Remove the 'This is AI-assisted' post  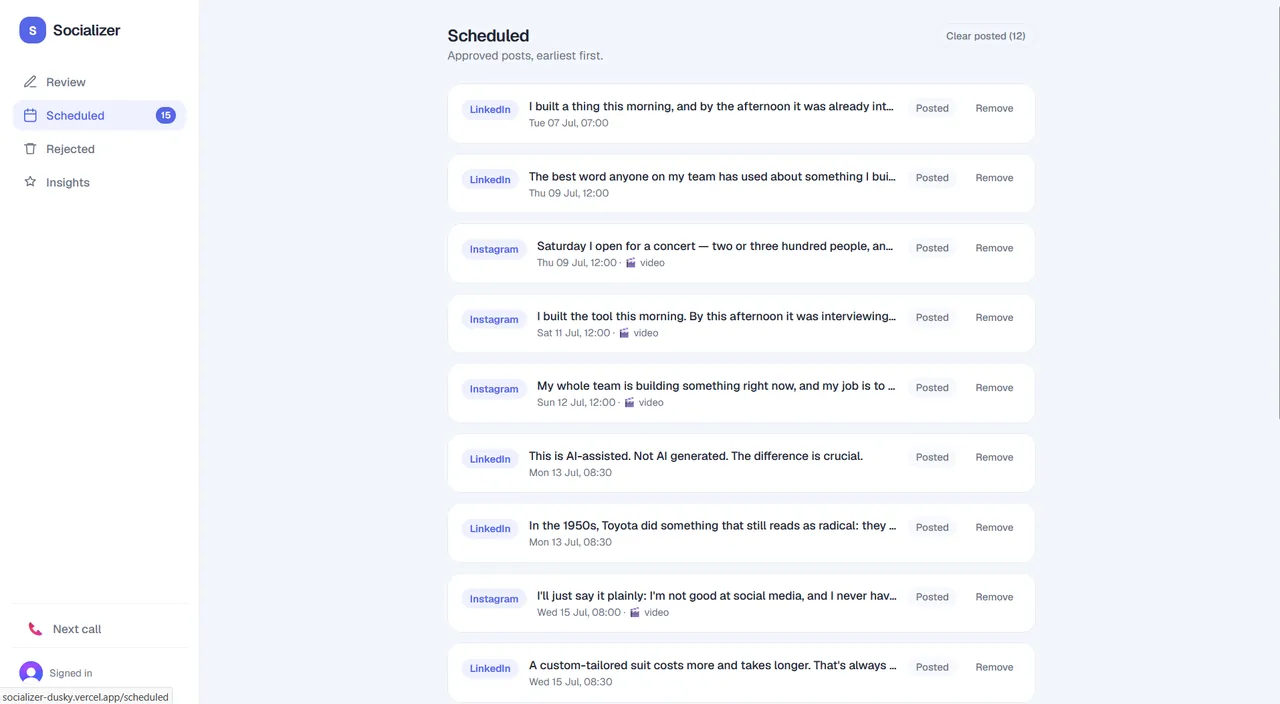coord(994,457)
